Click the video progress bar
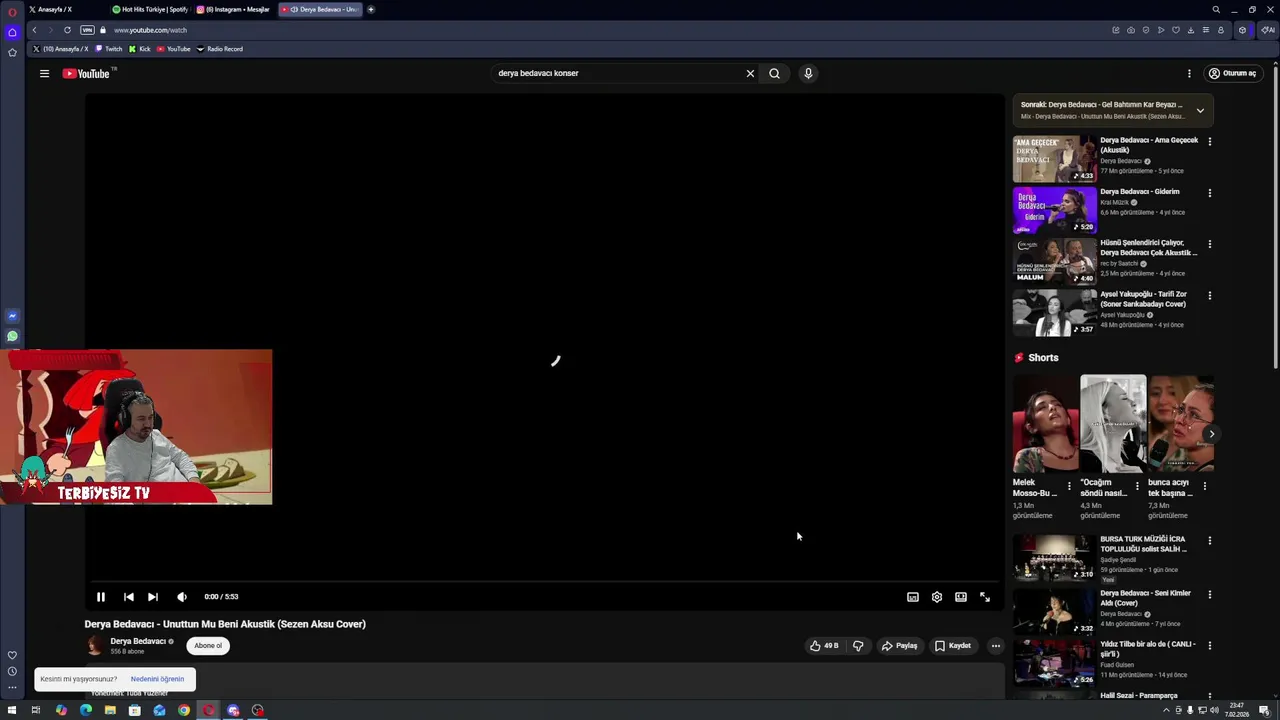This screenshot has height=720, width=1280. pos(544,581)
